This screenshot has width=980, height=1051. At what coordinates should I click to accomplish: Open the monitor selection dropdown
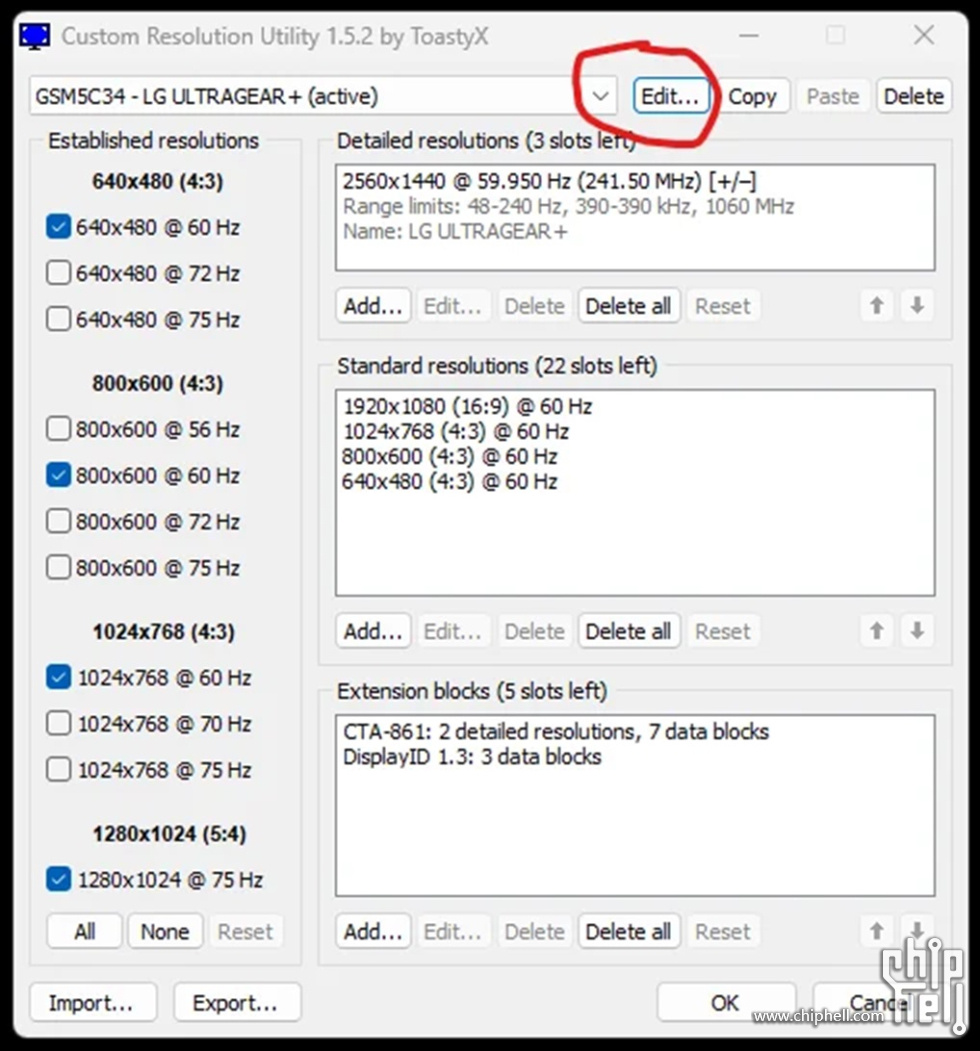(600, 96)
